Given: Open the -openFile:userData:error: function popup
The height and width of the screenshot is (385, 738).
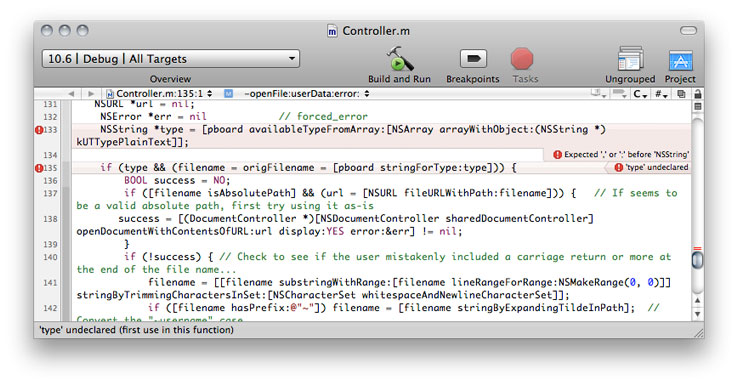Looking at the screenshot, I should [307, 94].
